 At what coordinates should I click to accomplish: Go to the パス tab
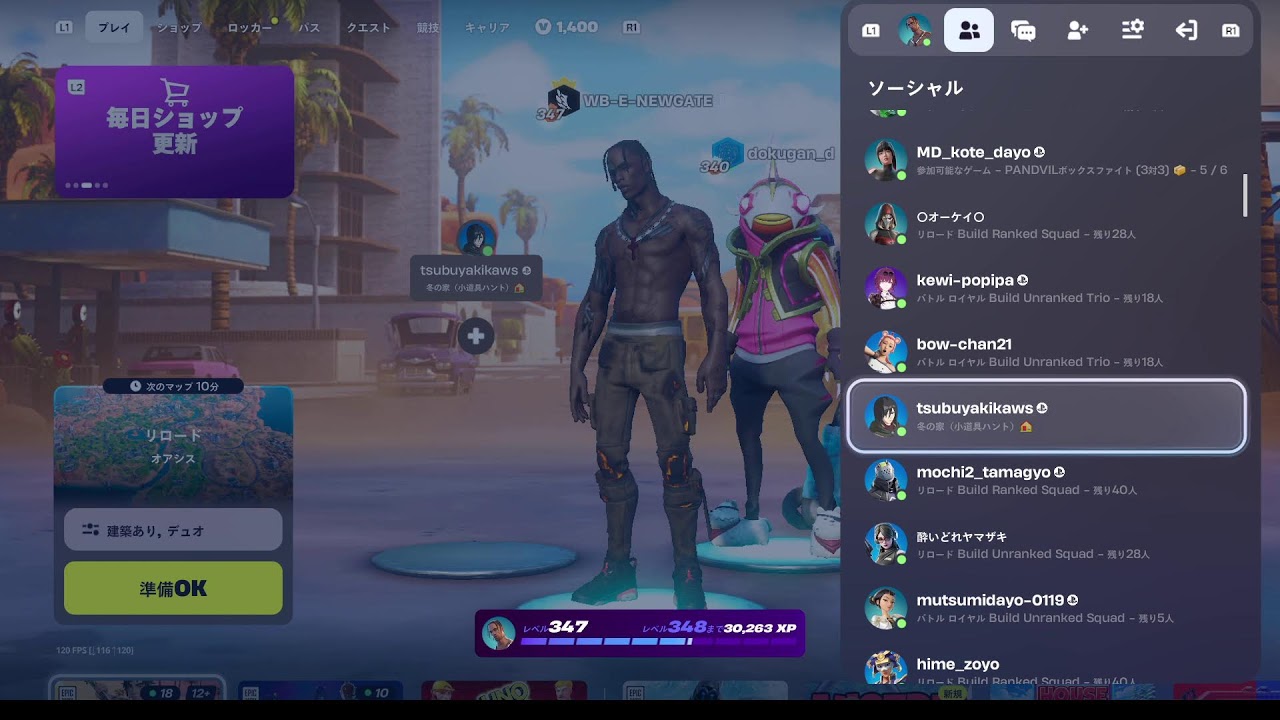310,28
